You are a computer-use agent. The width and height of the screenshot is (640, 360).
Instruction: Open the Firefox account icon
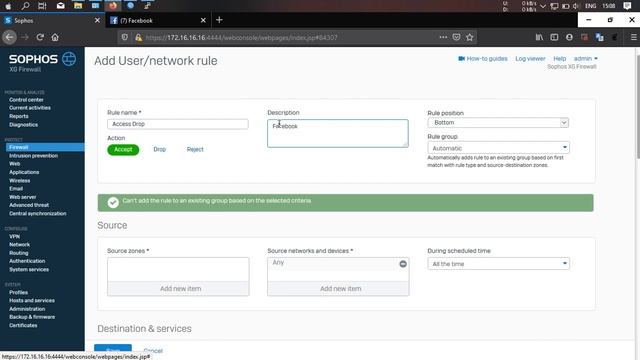pyautogui.click(x=569, y=37)
